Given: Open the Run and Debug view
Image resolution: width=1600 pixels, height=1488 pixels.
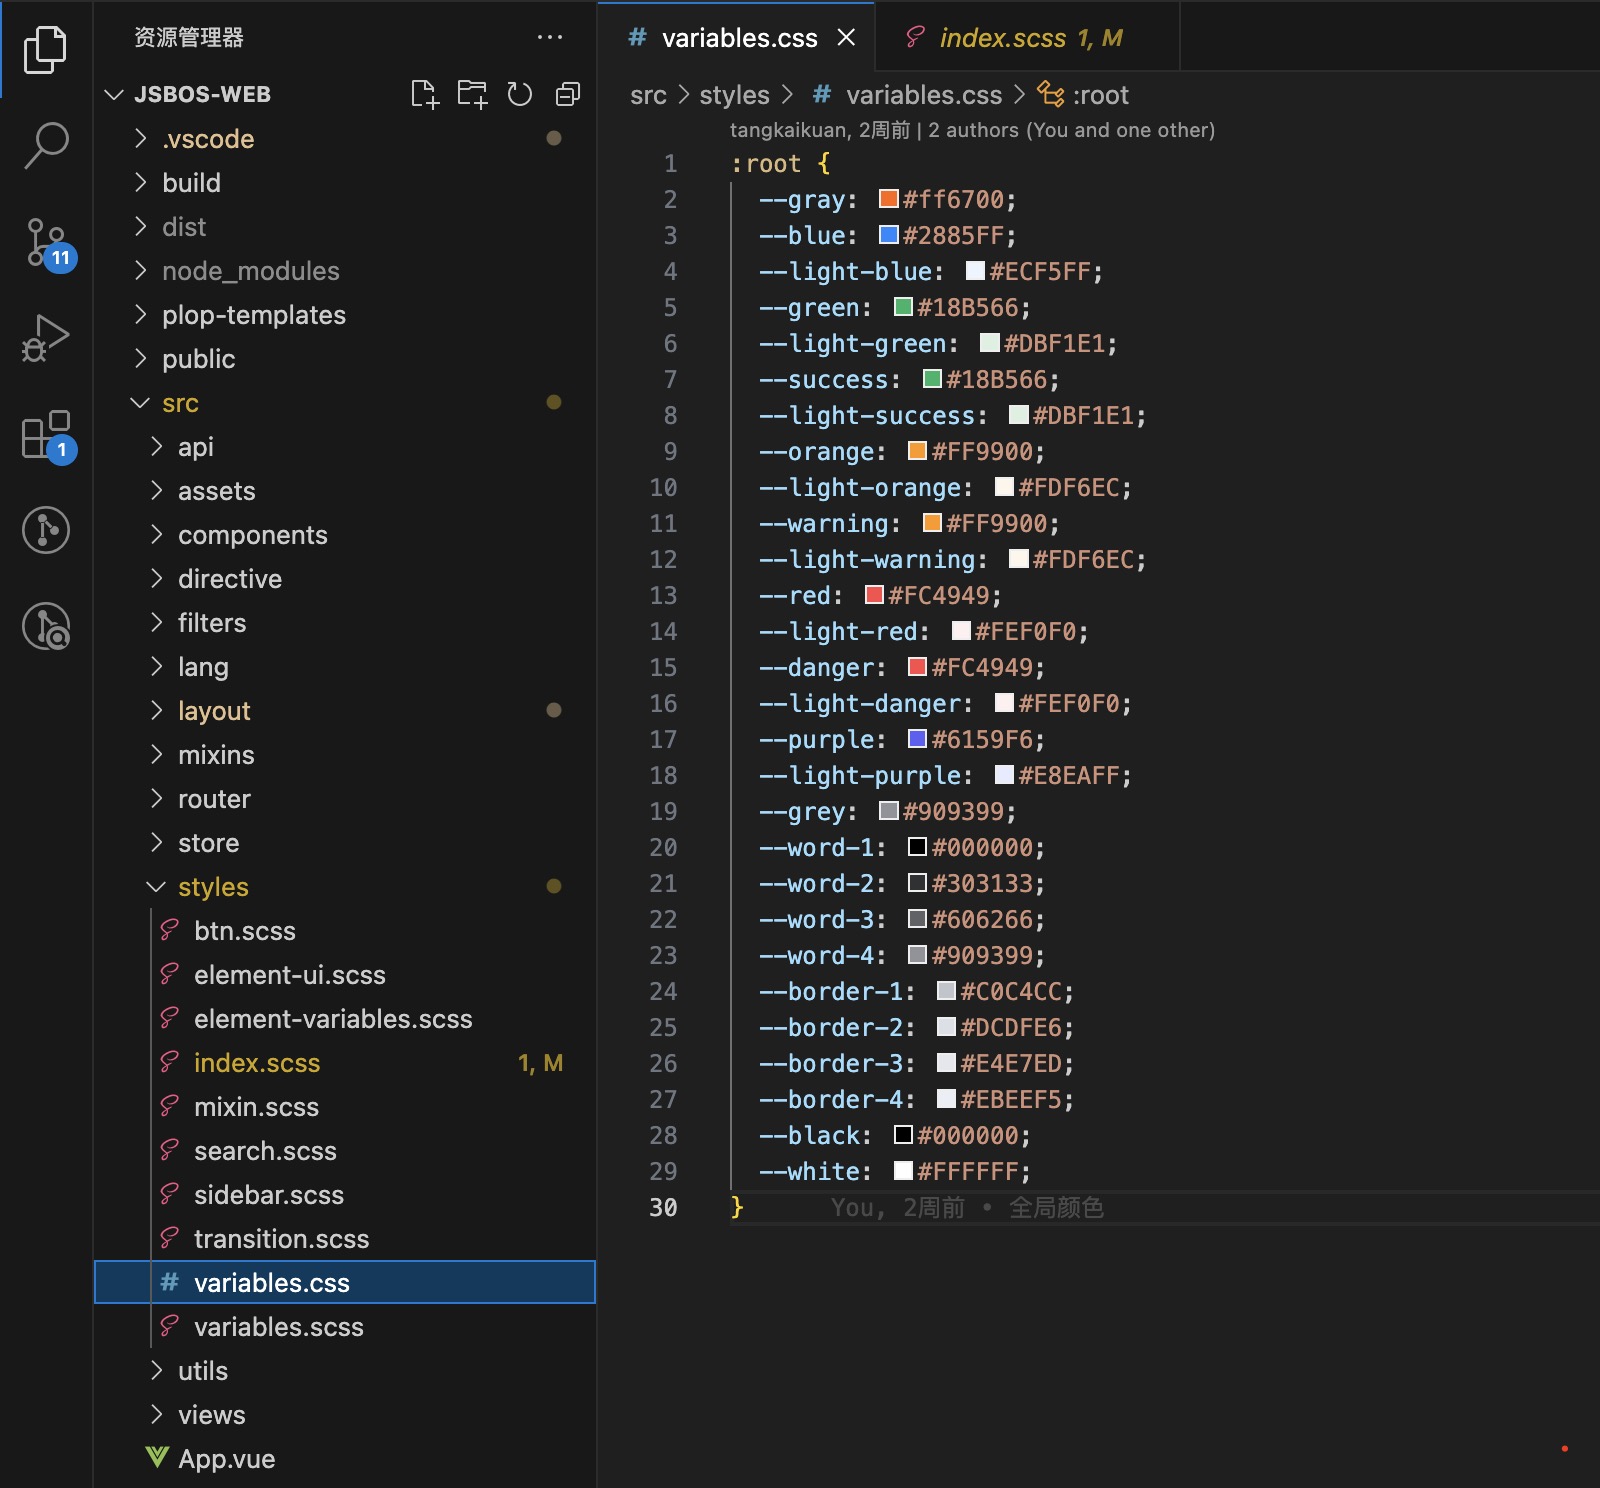Looking at the screenshot, I should (46, 338).
